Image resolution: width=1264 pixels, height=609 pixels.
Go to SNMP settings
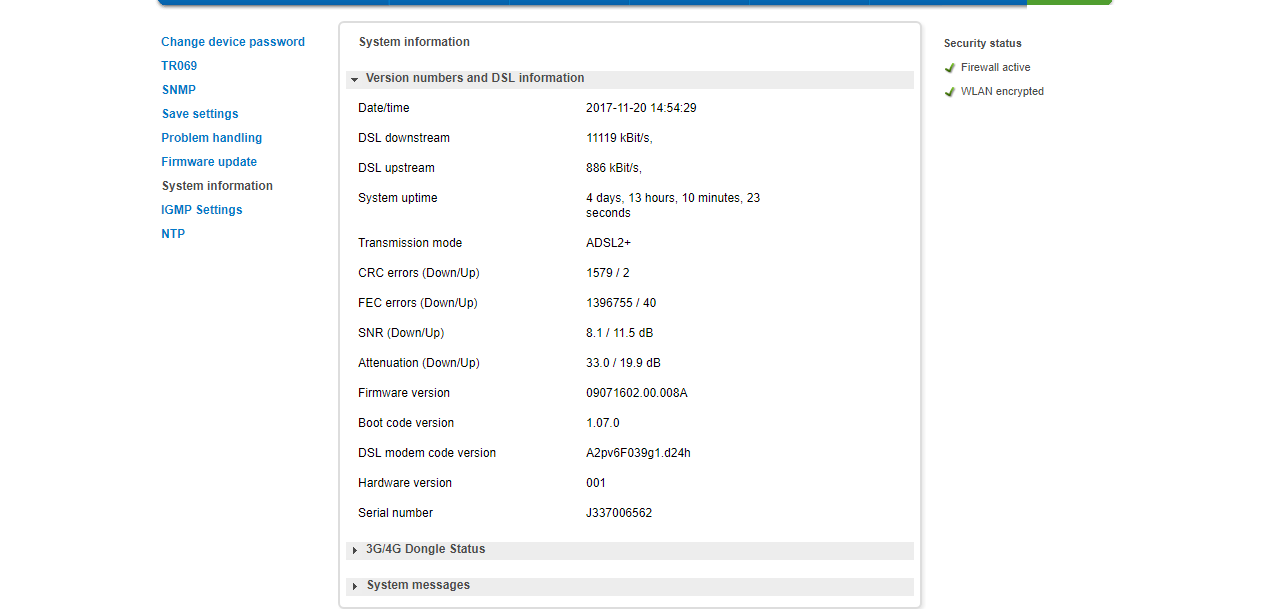coord(179,90)
